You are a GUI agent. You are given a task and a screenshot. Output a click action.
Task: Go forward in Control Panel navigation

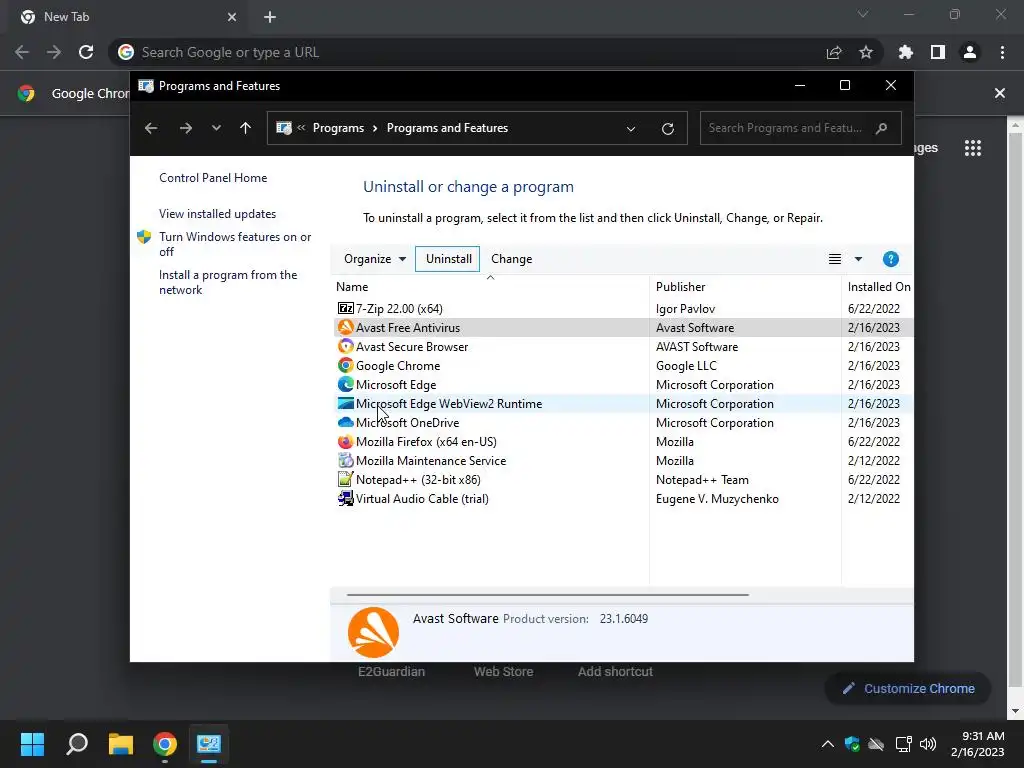tap(186, 128)
